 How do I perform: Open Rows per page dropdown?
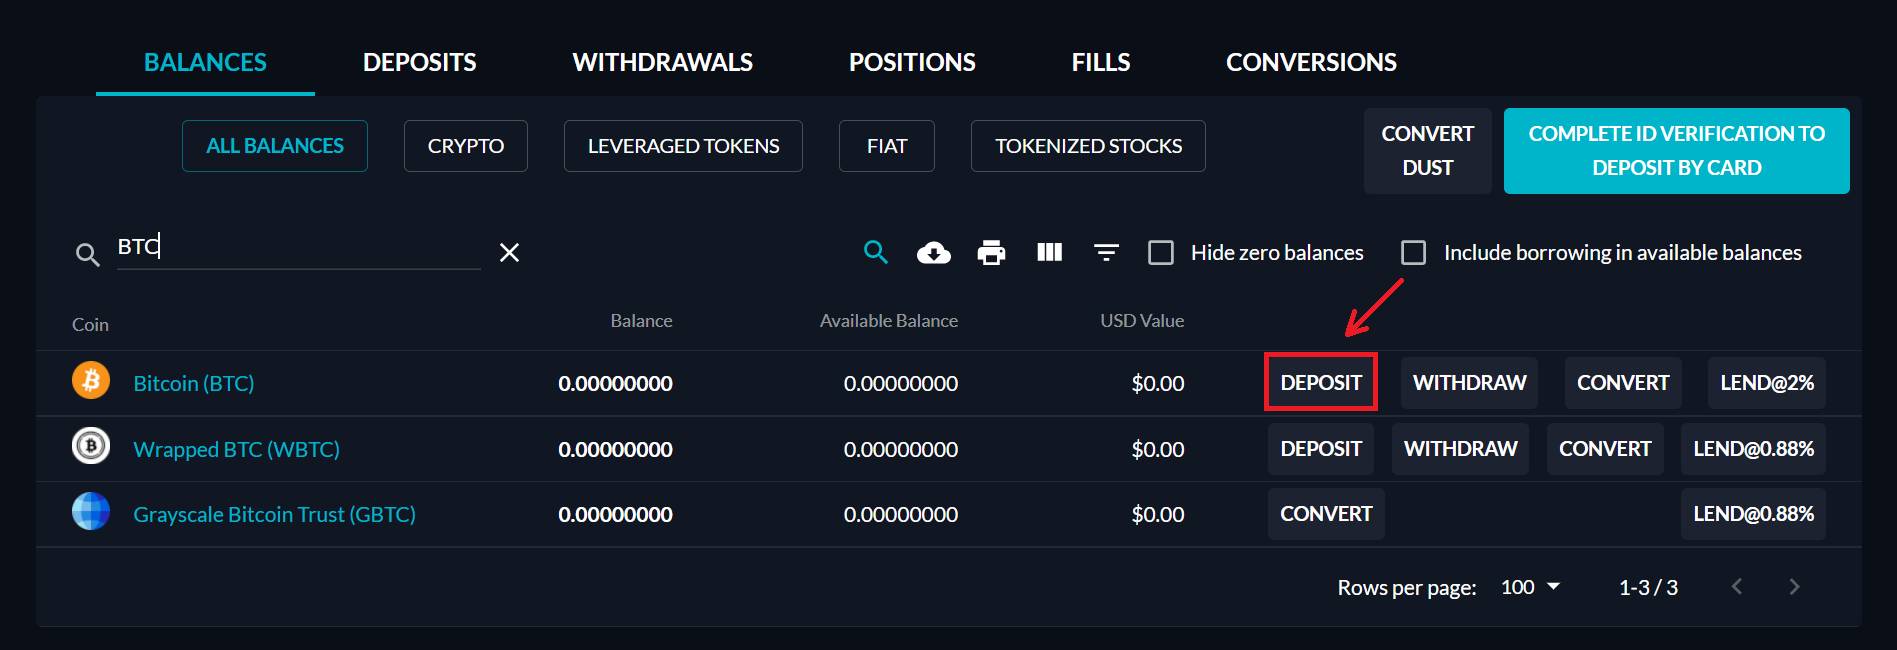pyautogui.click(x=1531, y=587)
